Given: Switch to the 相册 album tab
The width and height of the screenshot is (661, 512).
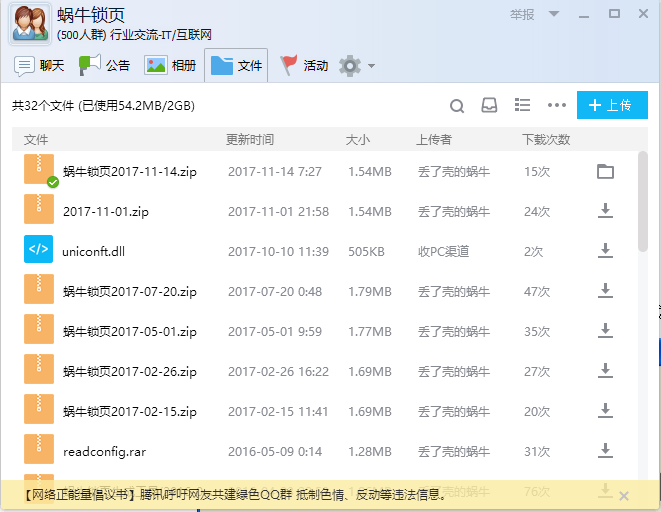Looking at the screenshot, I should coord(170,66).
